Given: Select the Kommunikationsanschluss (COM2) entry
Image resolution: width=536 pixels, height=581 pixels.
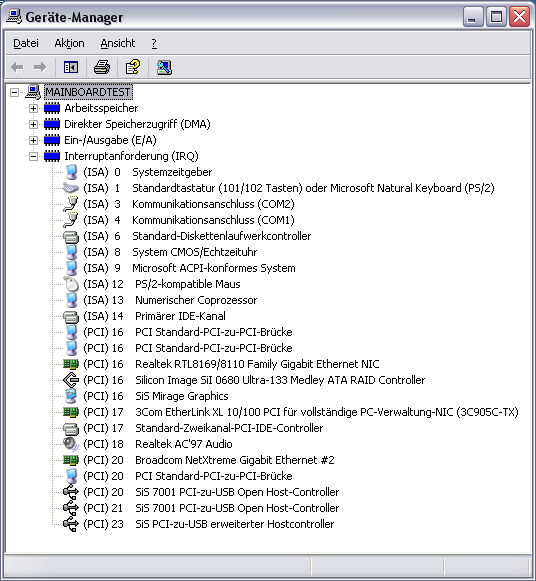Looking at the screenshot, I should coord(189,204).
